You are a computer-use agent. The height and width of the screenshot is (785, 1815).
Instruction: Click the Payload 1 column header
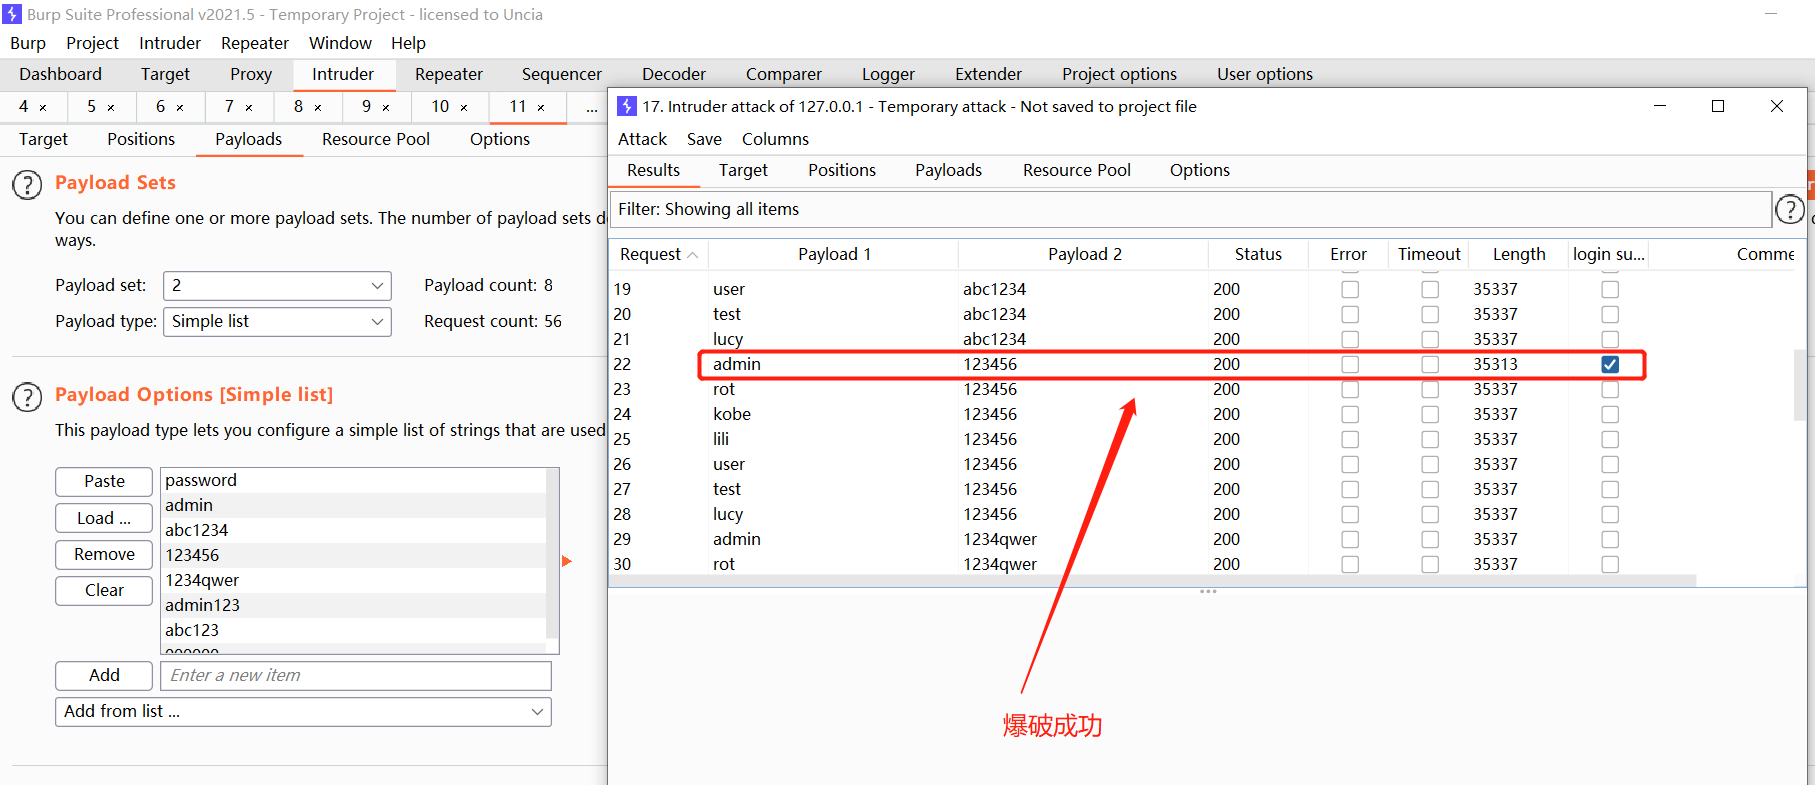click(834, 254)
